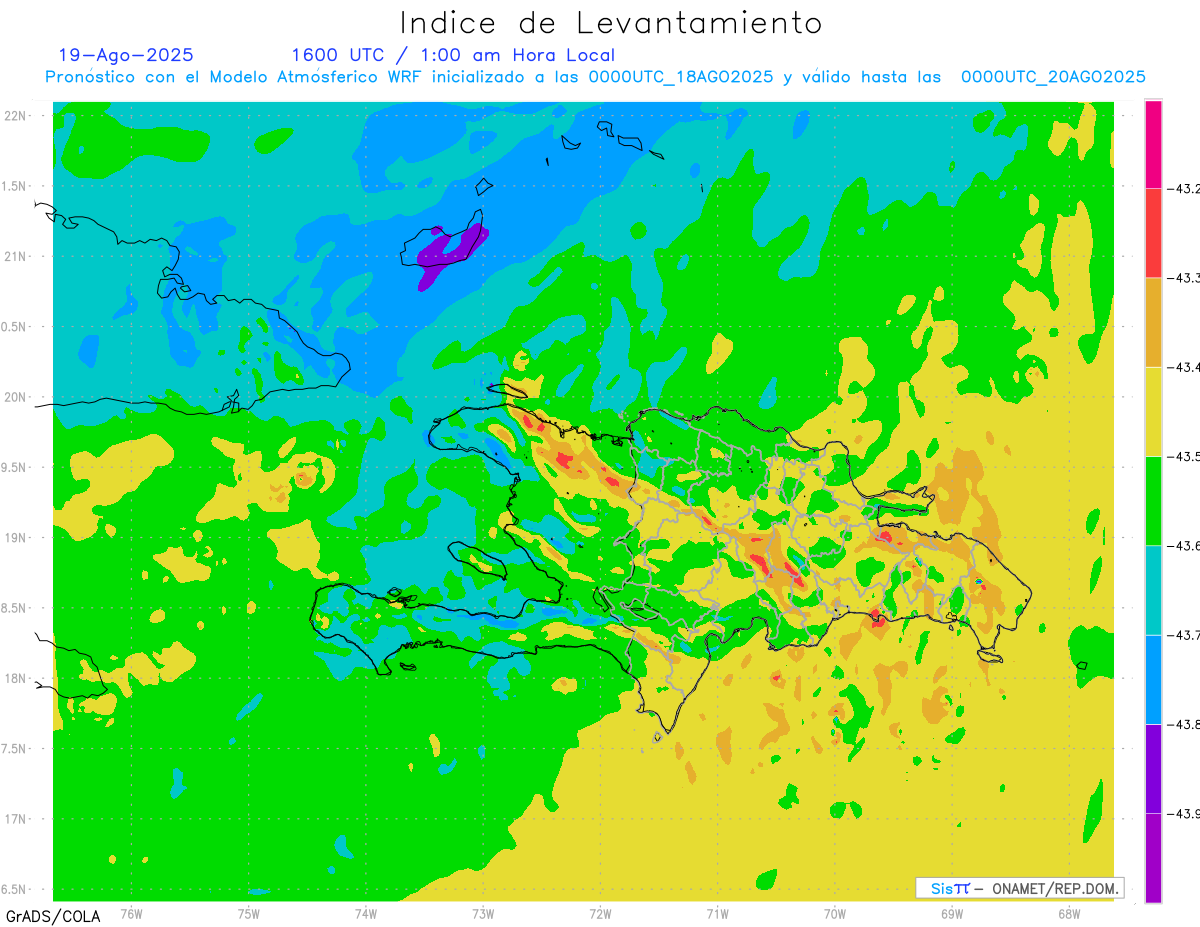Select the '-43.3' color legend value
Viewport: 1200px width, 927px height.
tap(1184, 278)
